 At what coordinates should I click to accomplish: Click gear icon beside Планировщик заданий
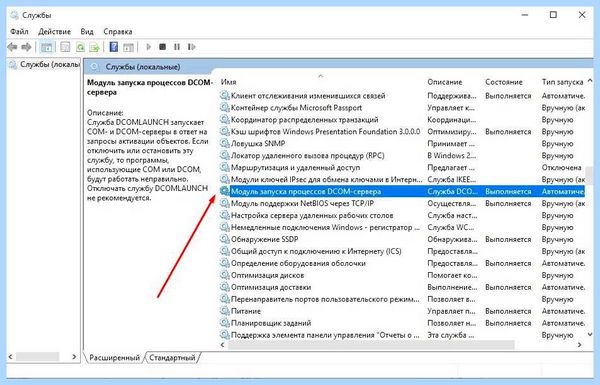coord(225,323)
